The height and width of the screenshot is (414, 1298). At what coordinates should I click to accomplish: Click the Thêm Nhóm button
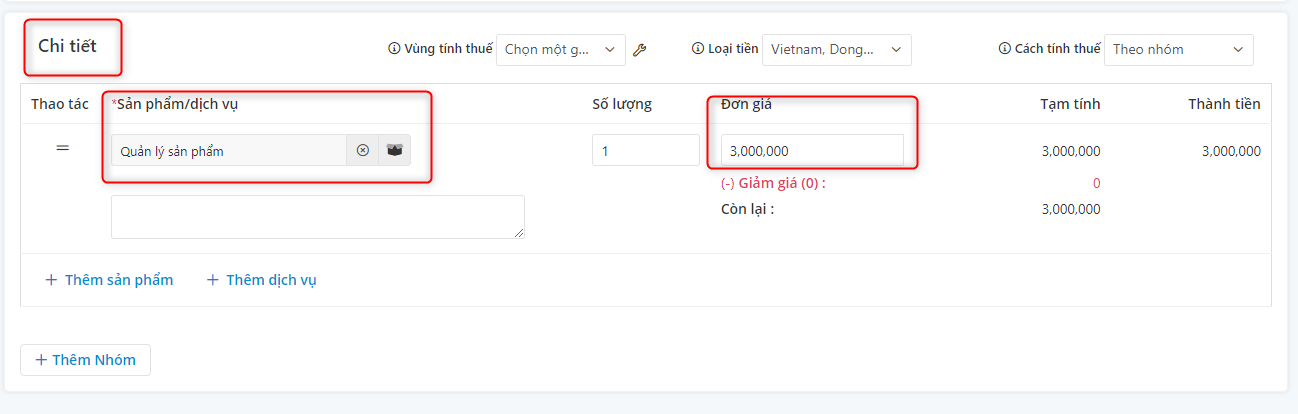tap(85, 360)
